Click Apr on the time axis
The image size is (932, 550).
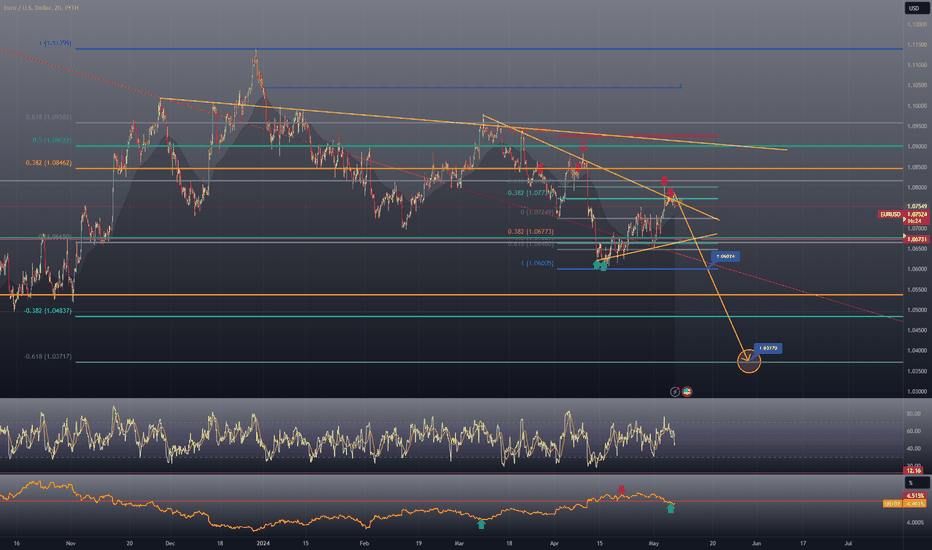[554, 543]
